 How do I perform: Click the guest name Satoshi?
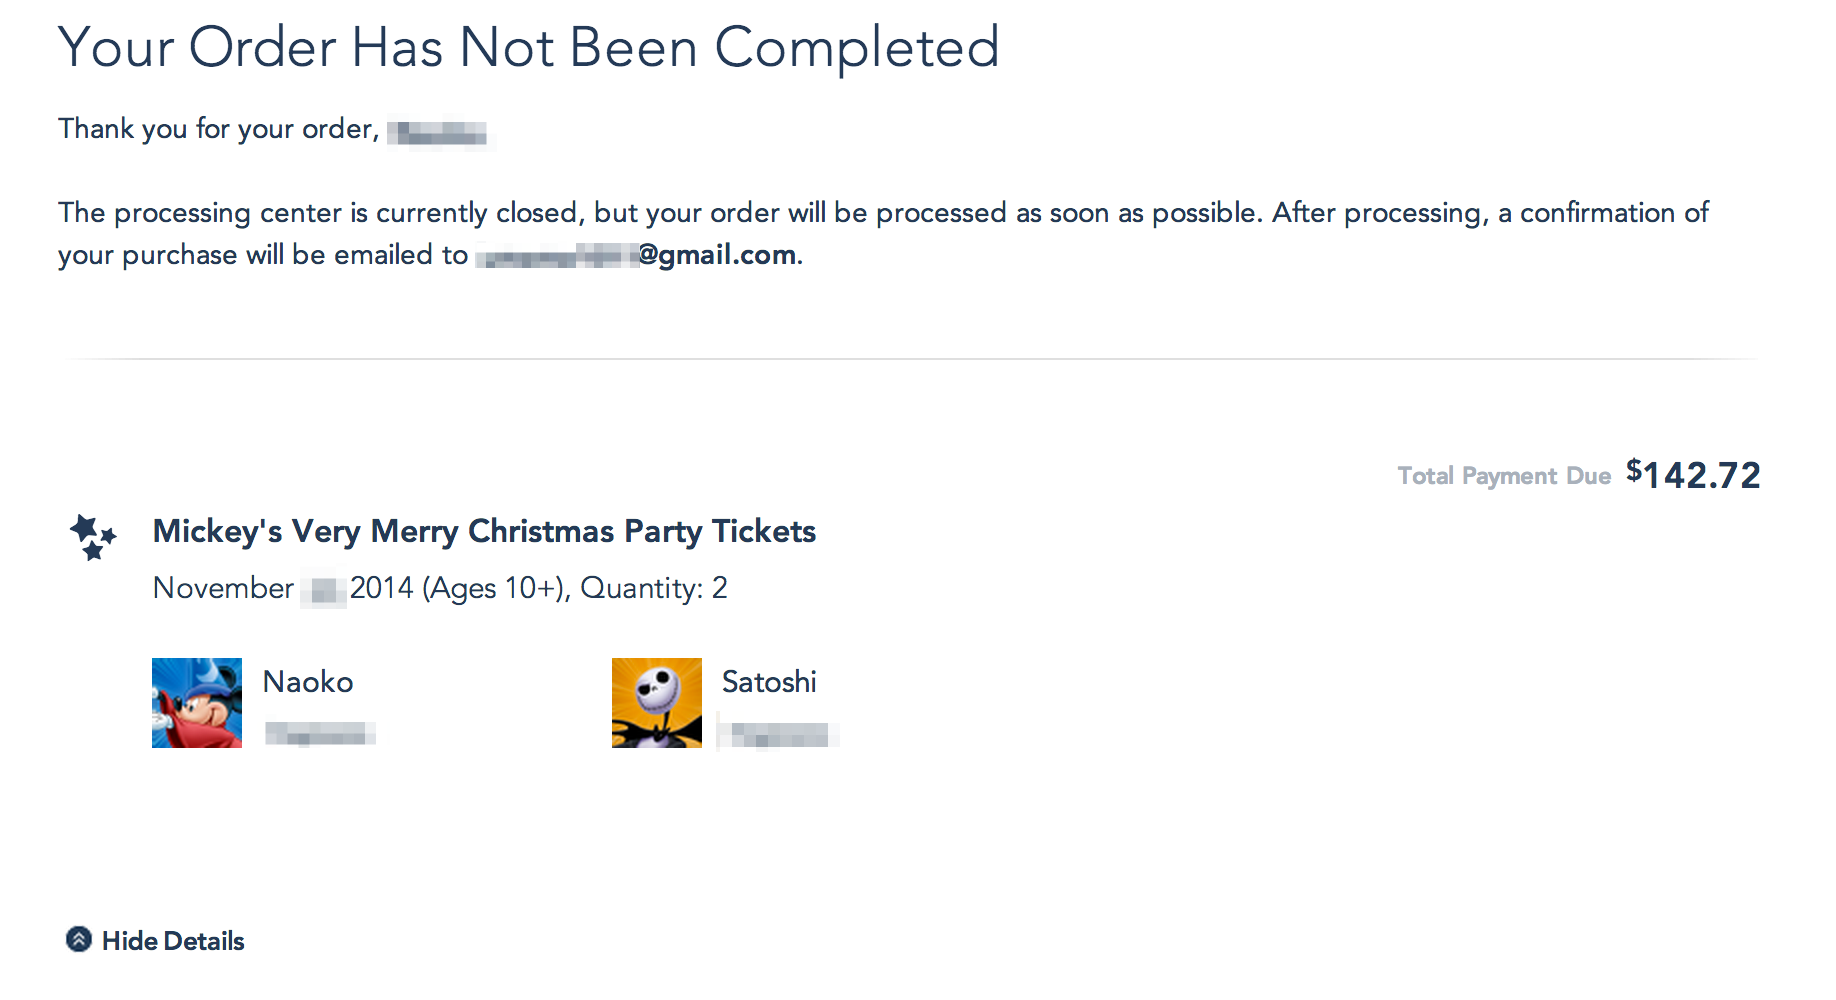click(x=769, y=682)
